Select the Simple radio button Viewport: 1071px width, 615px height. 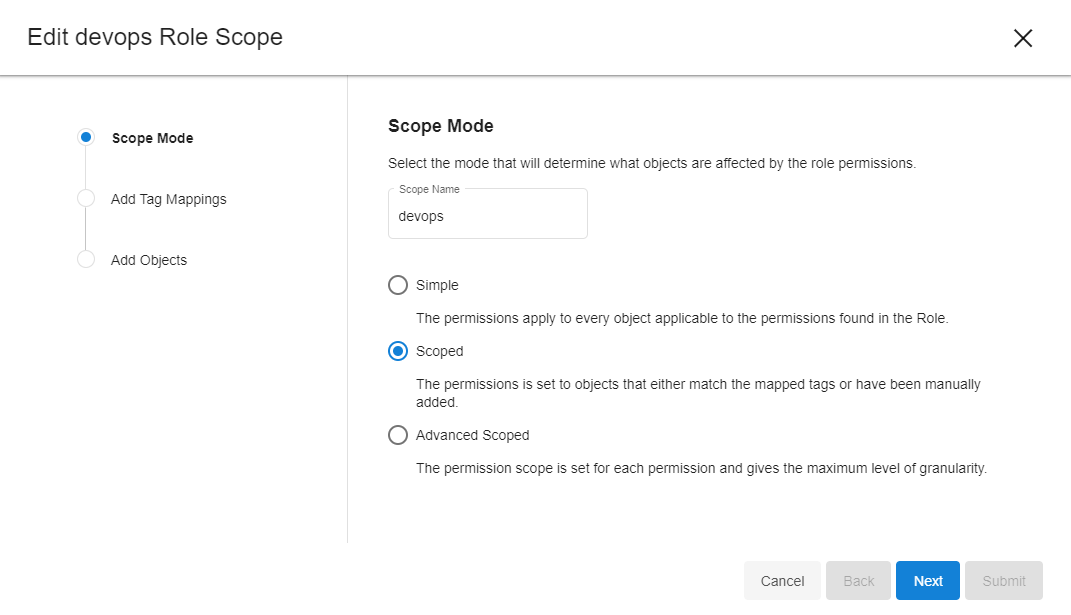pyautogui.click(x=398, y=285)
